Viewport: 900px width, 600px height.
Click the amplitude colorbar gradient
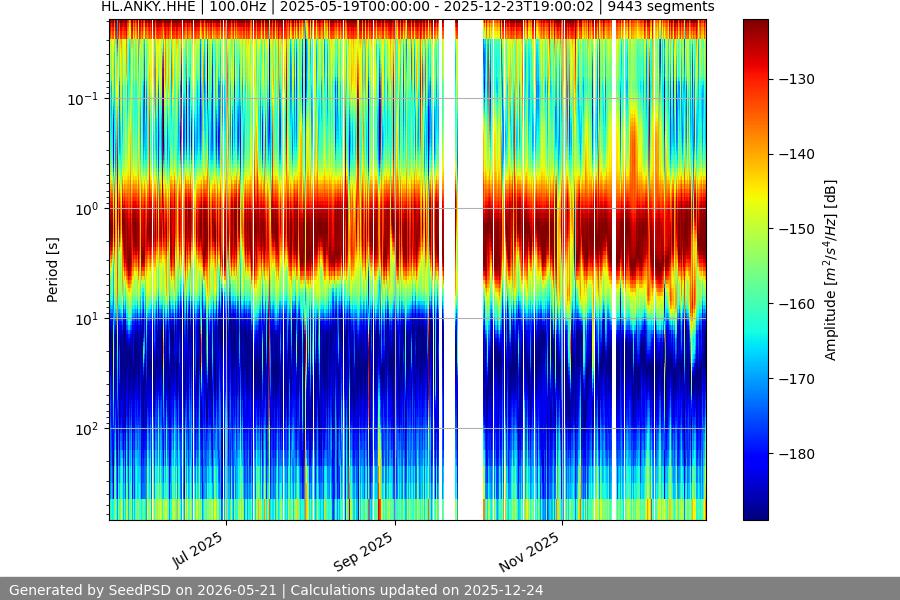[755, 270]
